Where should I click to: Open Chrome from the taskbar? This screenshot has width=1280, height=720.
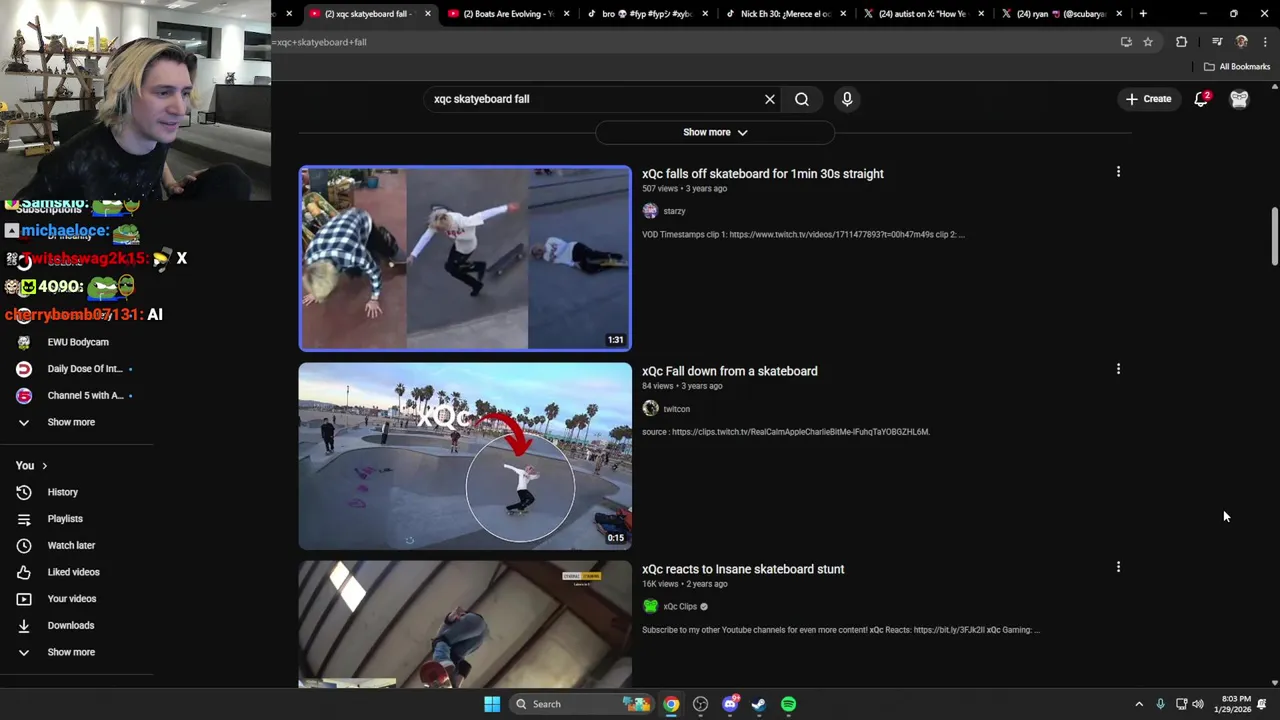[671, 704]
